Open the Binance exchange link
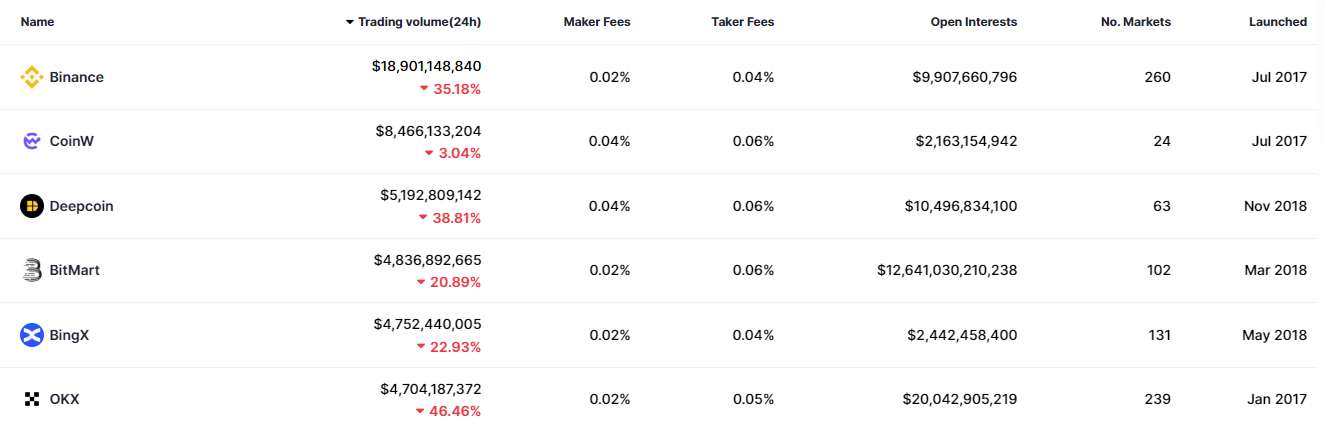The width and height of the screenshot is (1326, 425). click(x=77, y=77)
